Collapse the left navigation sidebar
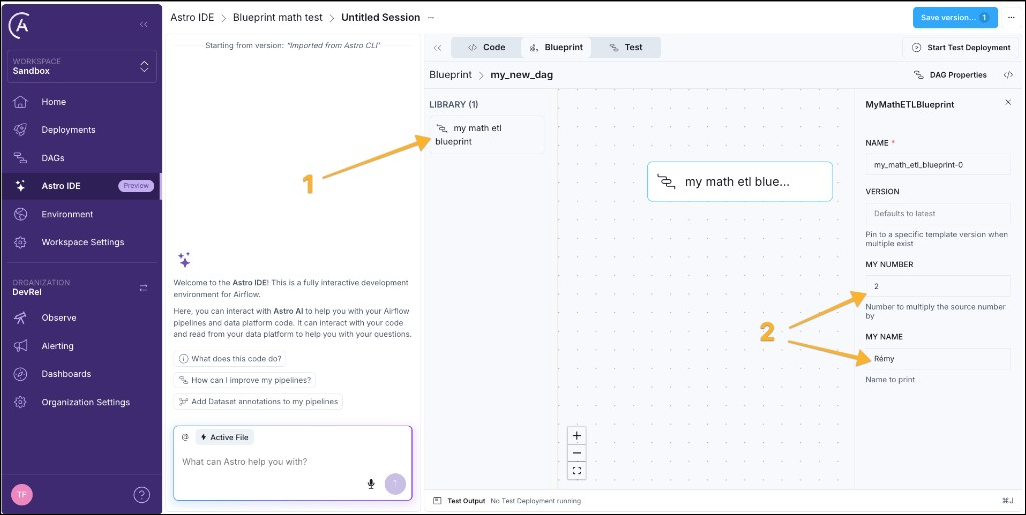This screenshot has width=1026, height=515. coord(144,23)
